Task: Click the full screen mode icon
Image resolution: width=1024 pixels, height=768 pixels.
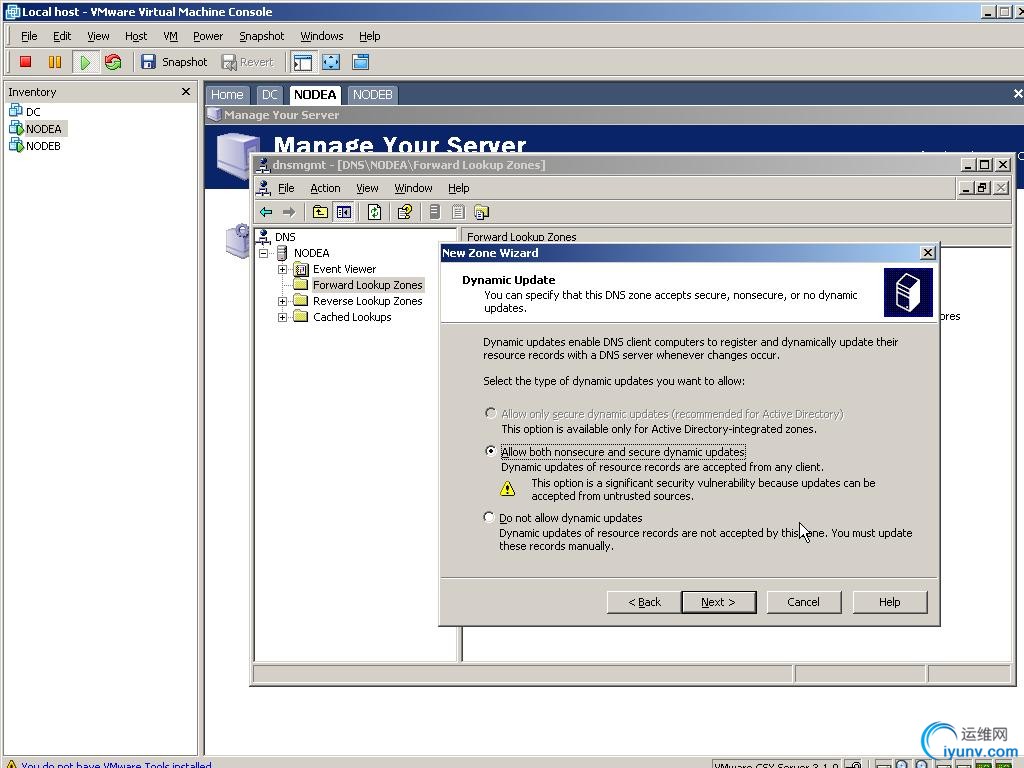Action: point(332,62)
